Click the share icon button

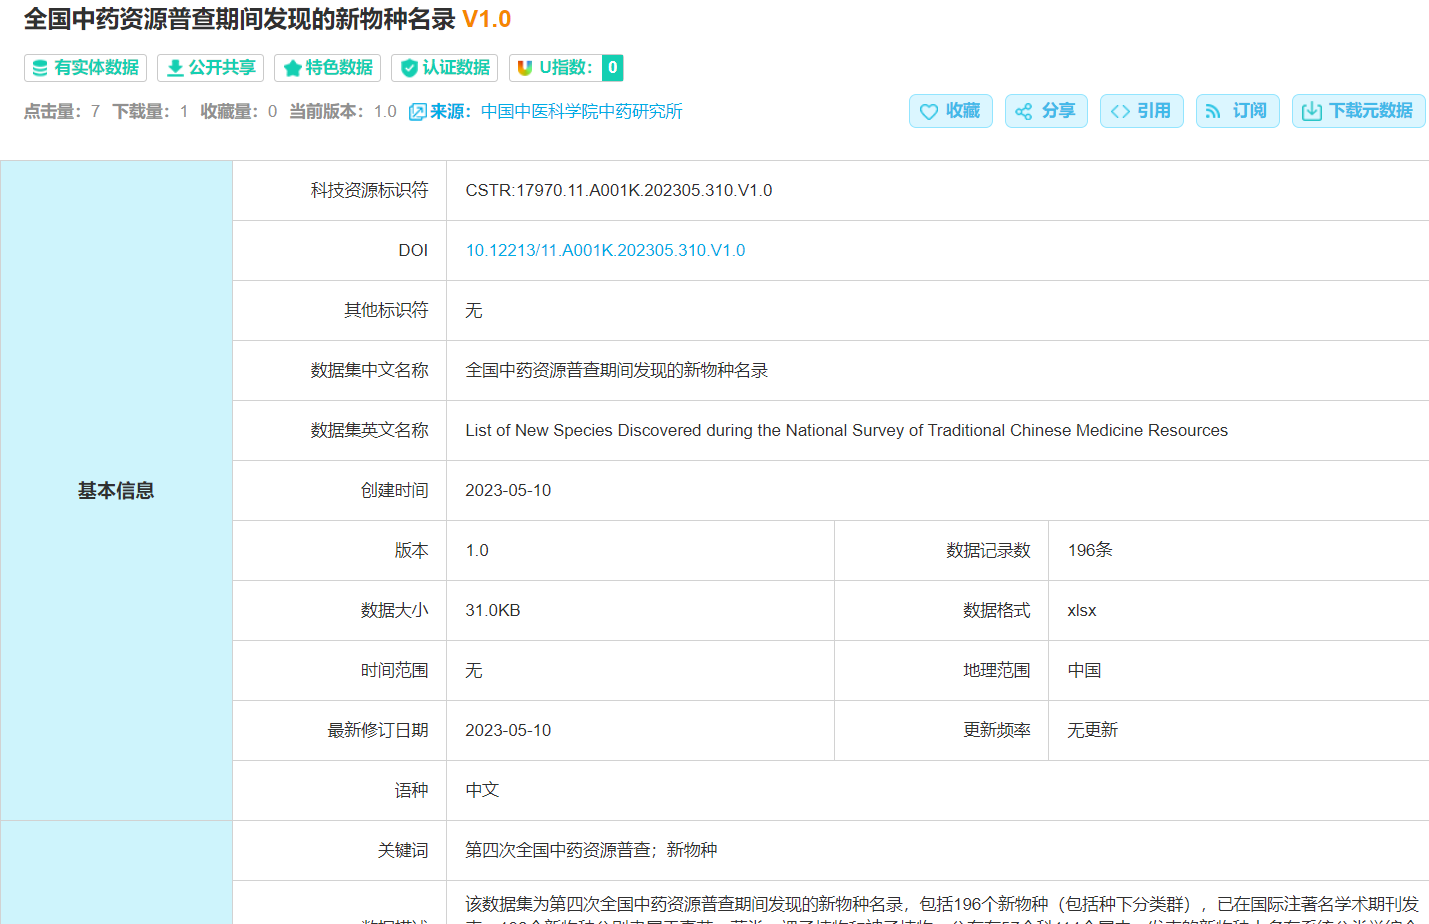(x=1023, y=111)
